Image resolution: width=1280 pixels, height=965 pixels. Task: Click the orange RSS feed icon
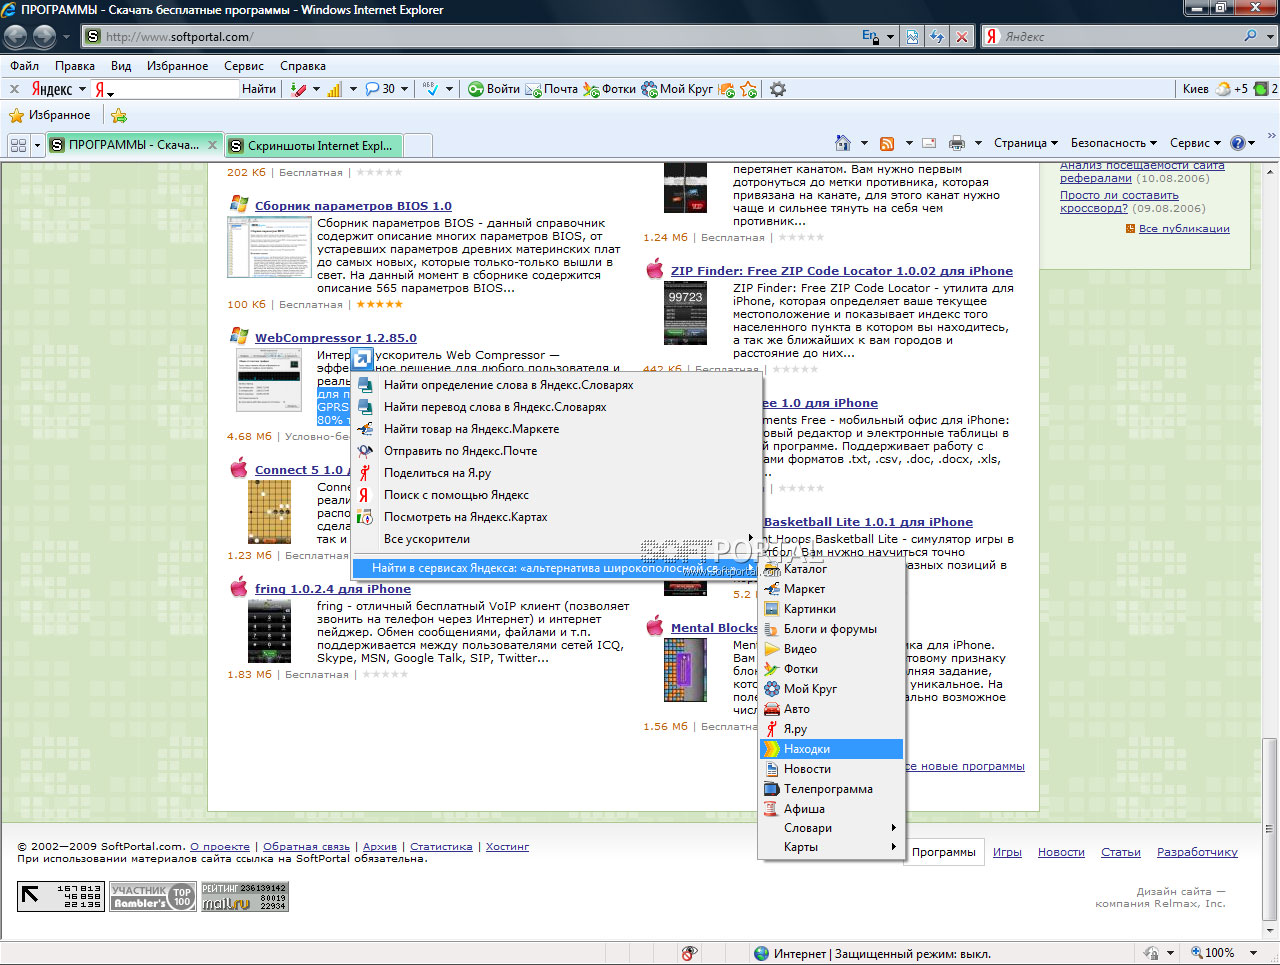tap(887, 143)
